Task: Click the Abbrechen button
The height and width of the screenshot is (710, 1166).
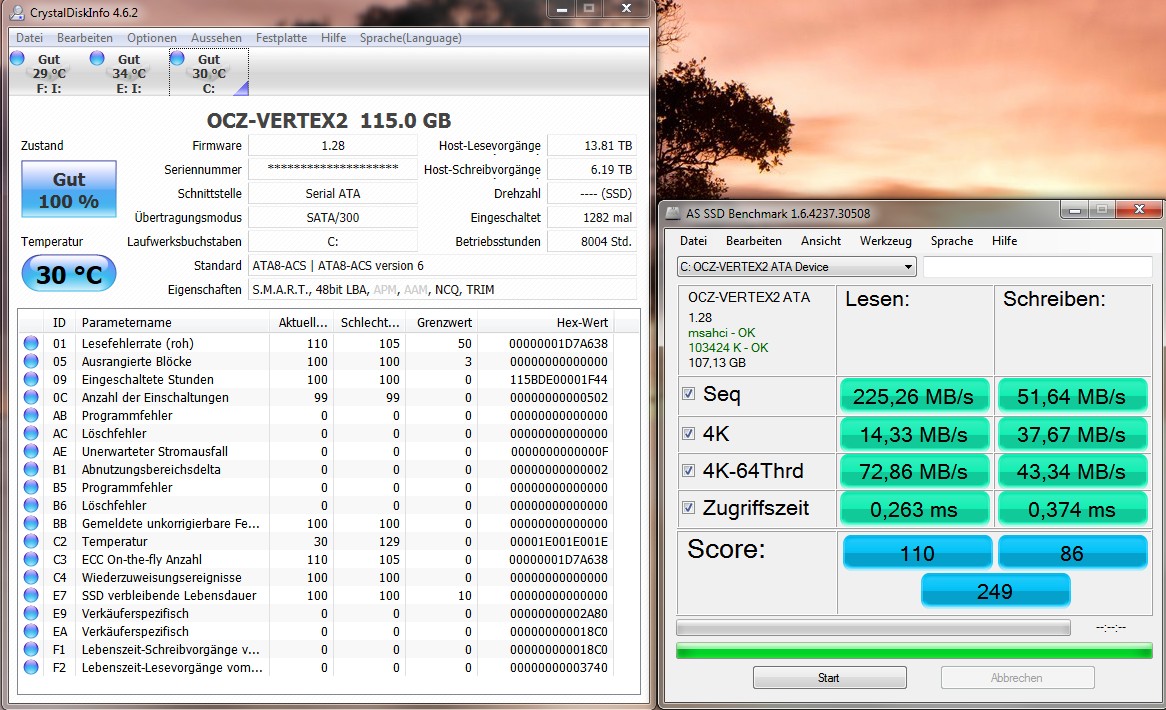Action: coord(1017,678)
